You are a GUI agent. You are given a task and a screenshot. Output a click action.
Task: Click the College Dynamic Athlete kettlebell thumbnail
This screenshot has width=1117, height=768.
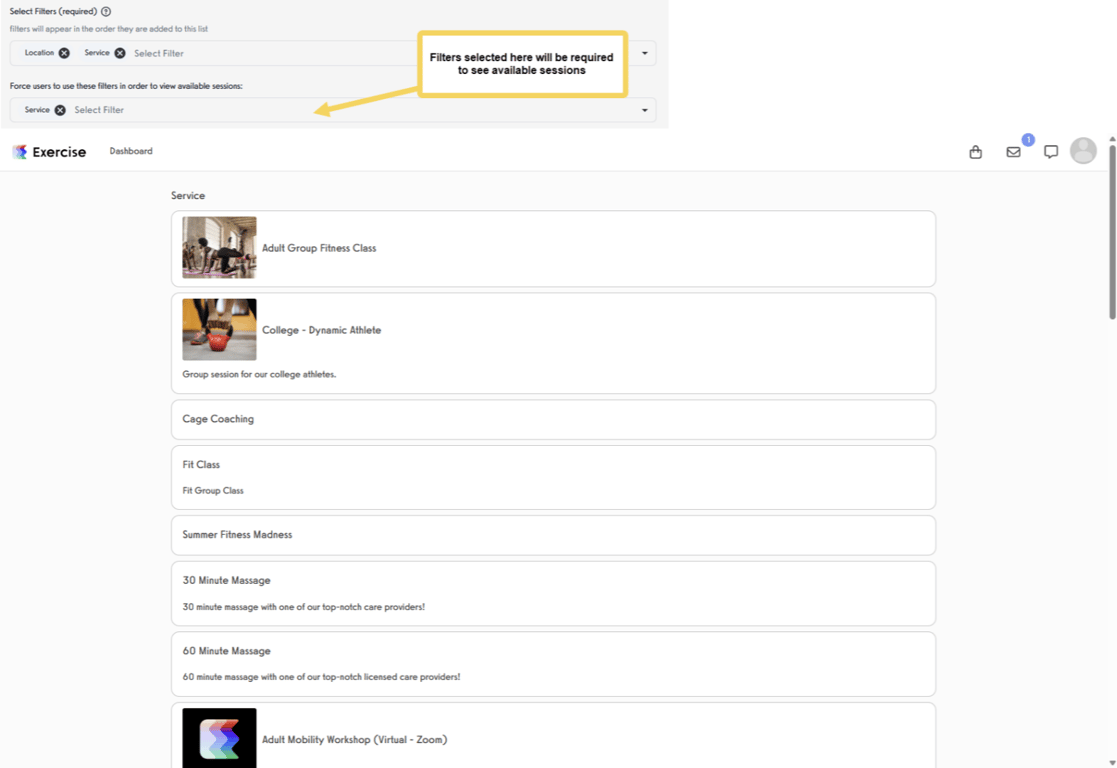point(219,329)
